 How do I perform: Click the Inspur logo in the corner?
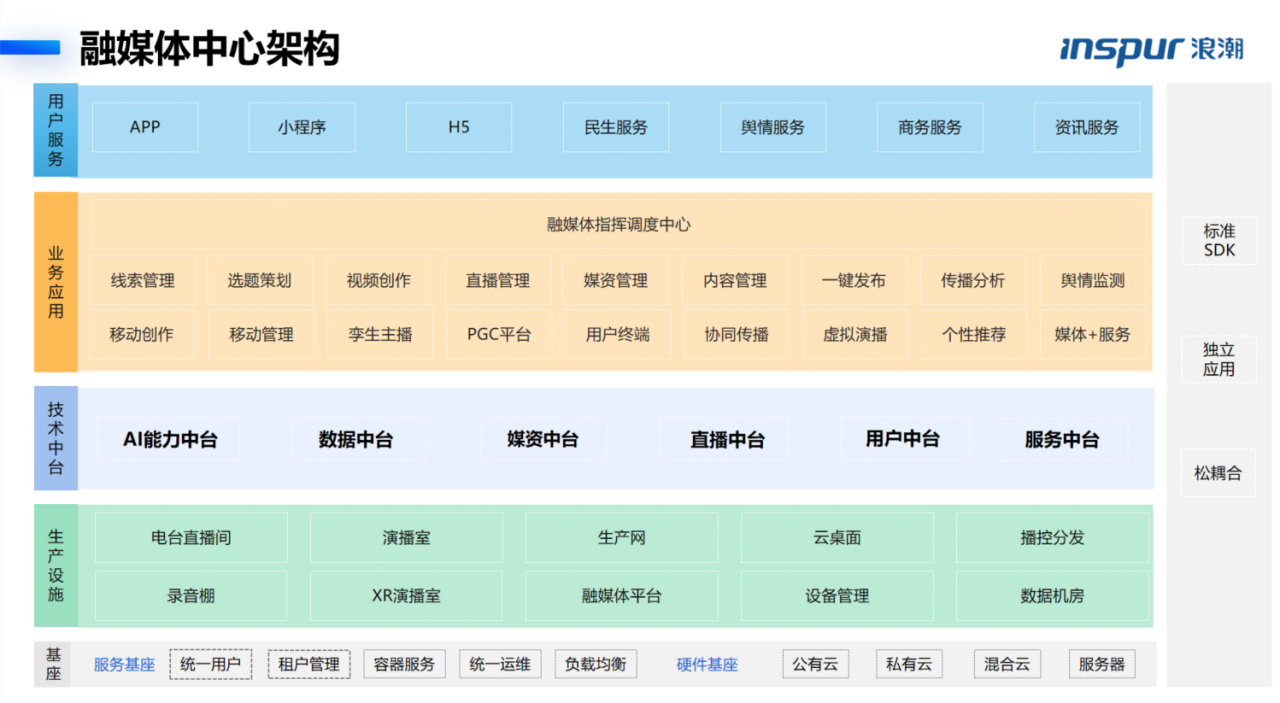coord(1150,49)
